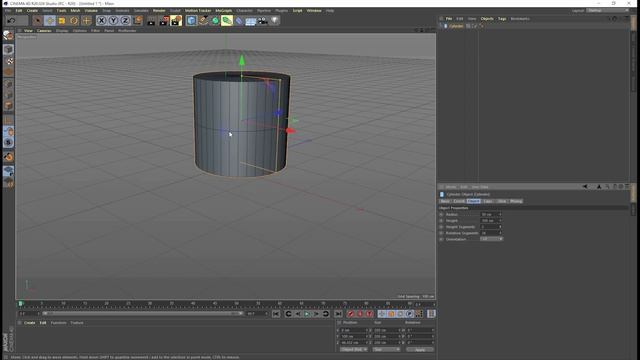Toggle Radius keyframe circle

(441, 214)
